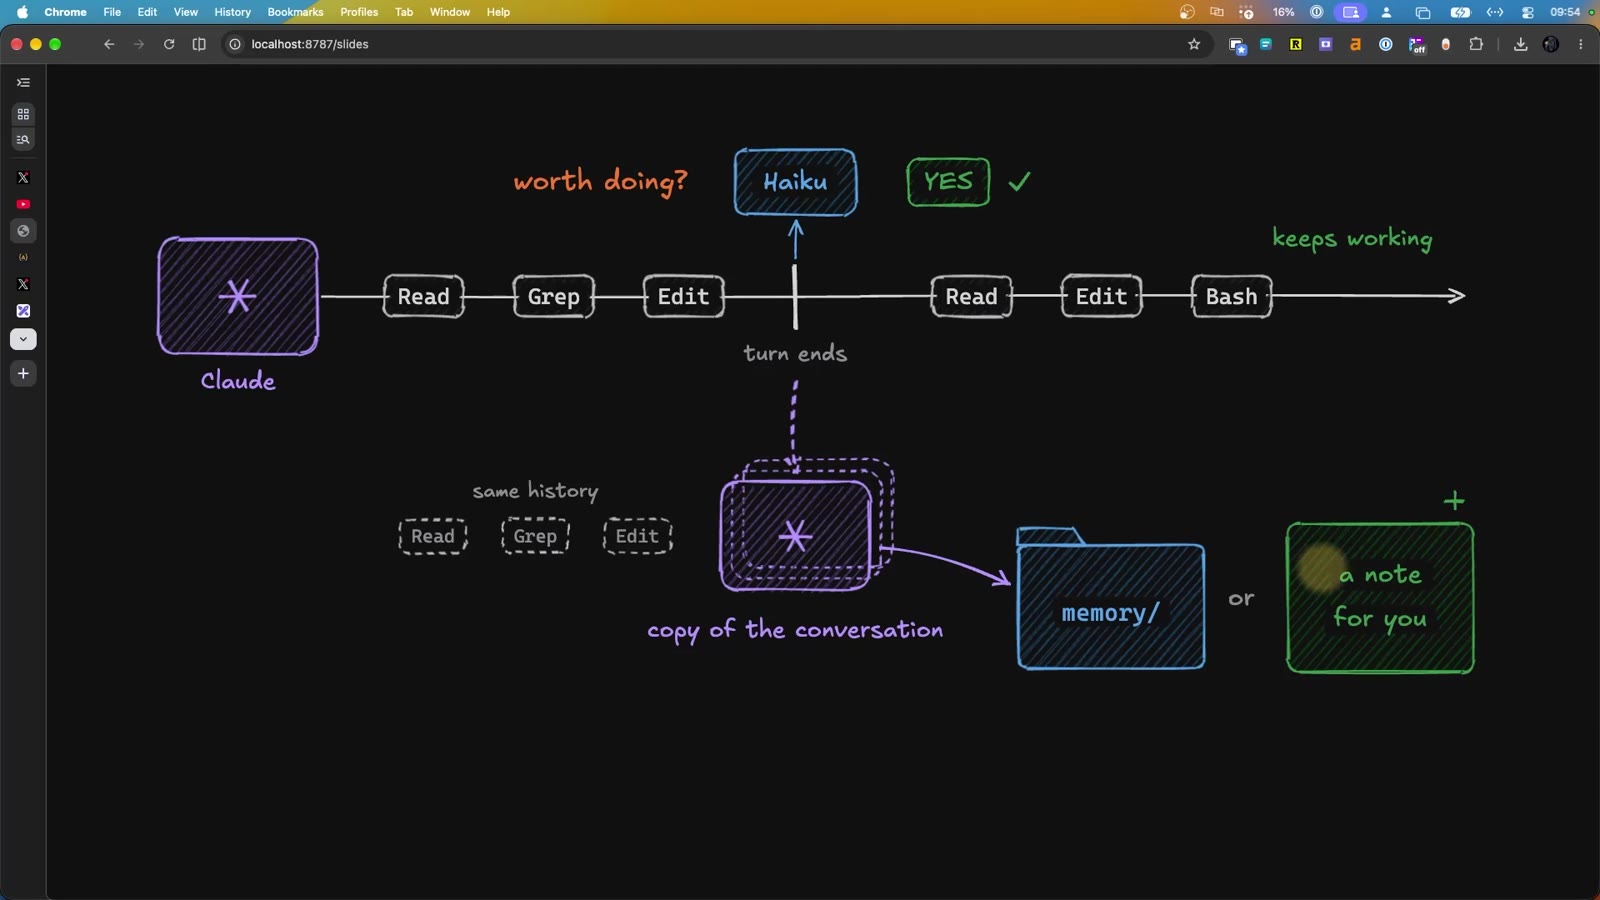Expand the sidebar tabs chevron dropdown
The width and height of the screenshot is (1600, 900).
(23, 339)
